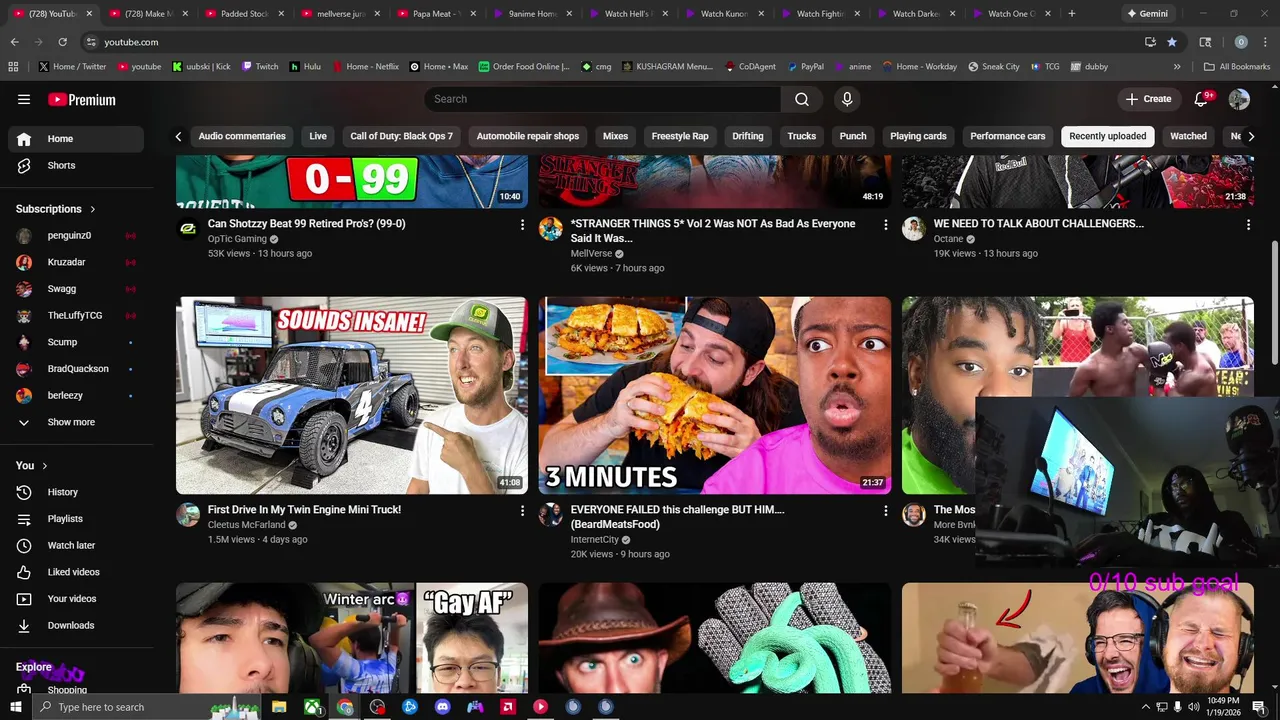
Task: Expand the Subscriptions section
Action: coord(56,209)
